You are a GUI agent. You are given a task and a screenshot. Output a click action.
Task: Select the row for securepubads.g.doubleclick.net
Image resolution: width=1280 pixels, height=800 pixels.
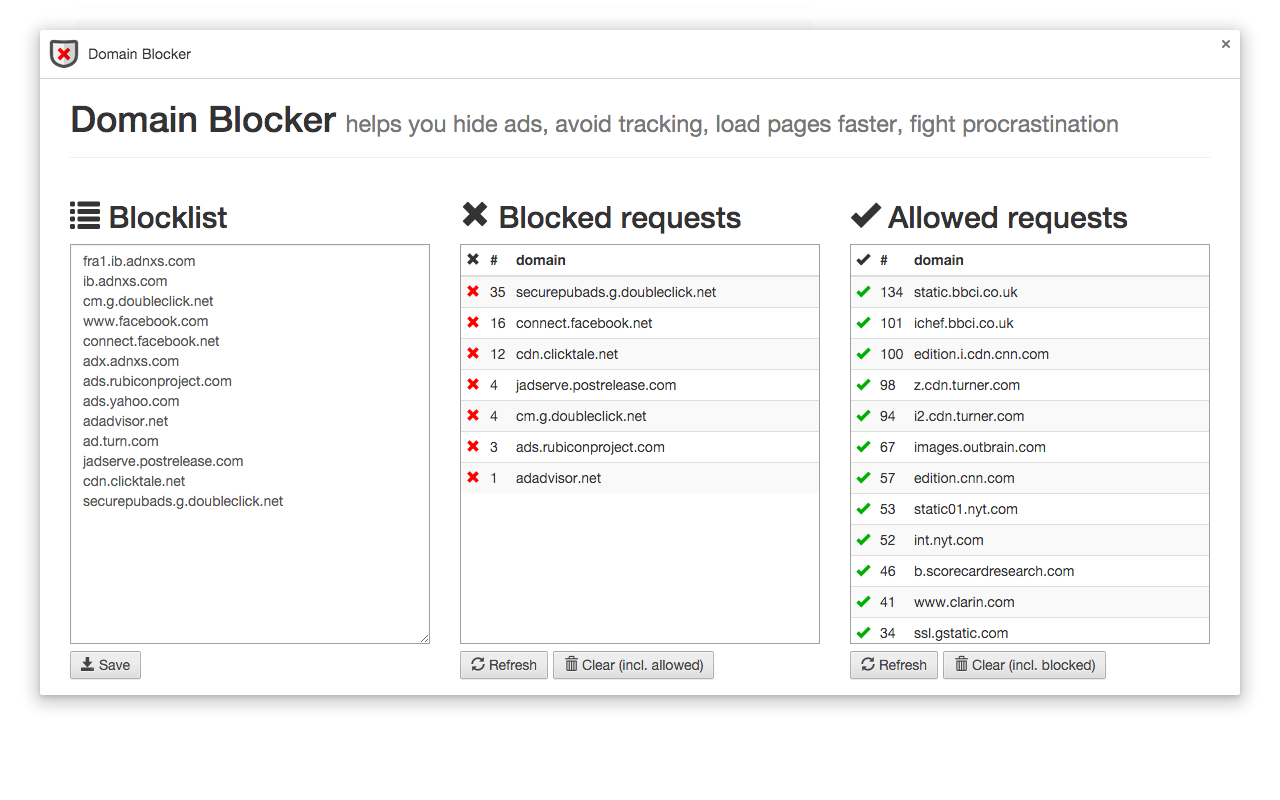(615, 291)
